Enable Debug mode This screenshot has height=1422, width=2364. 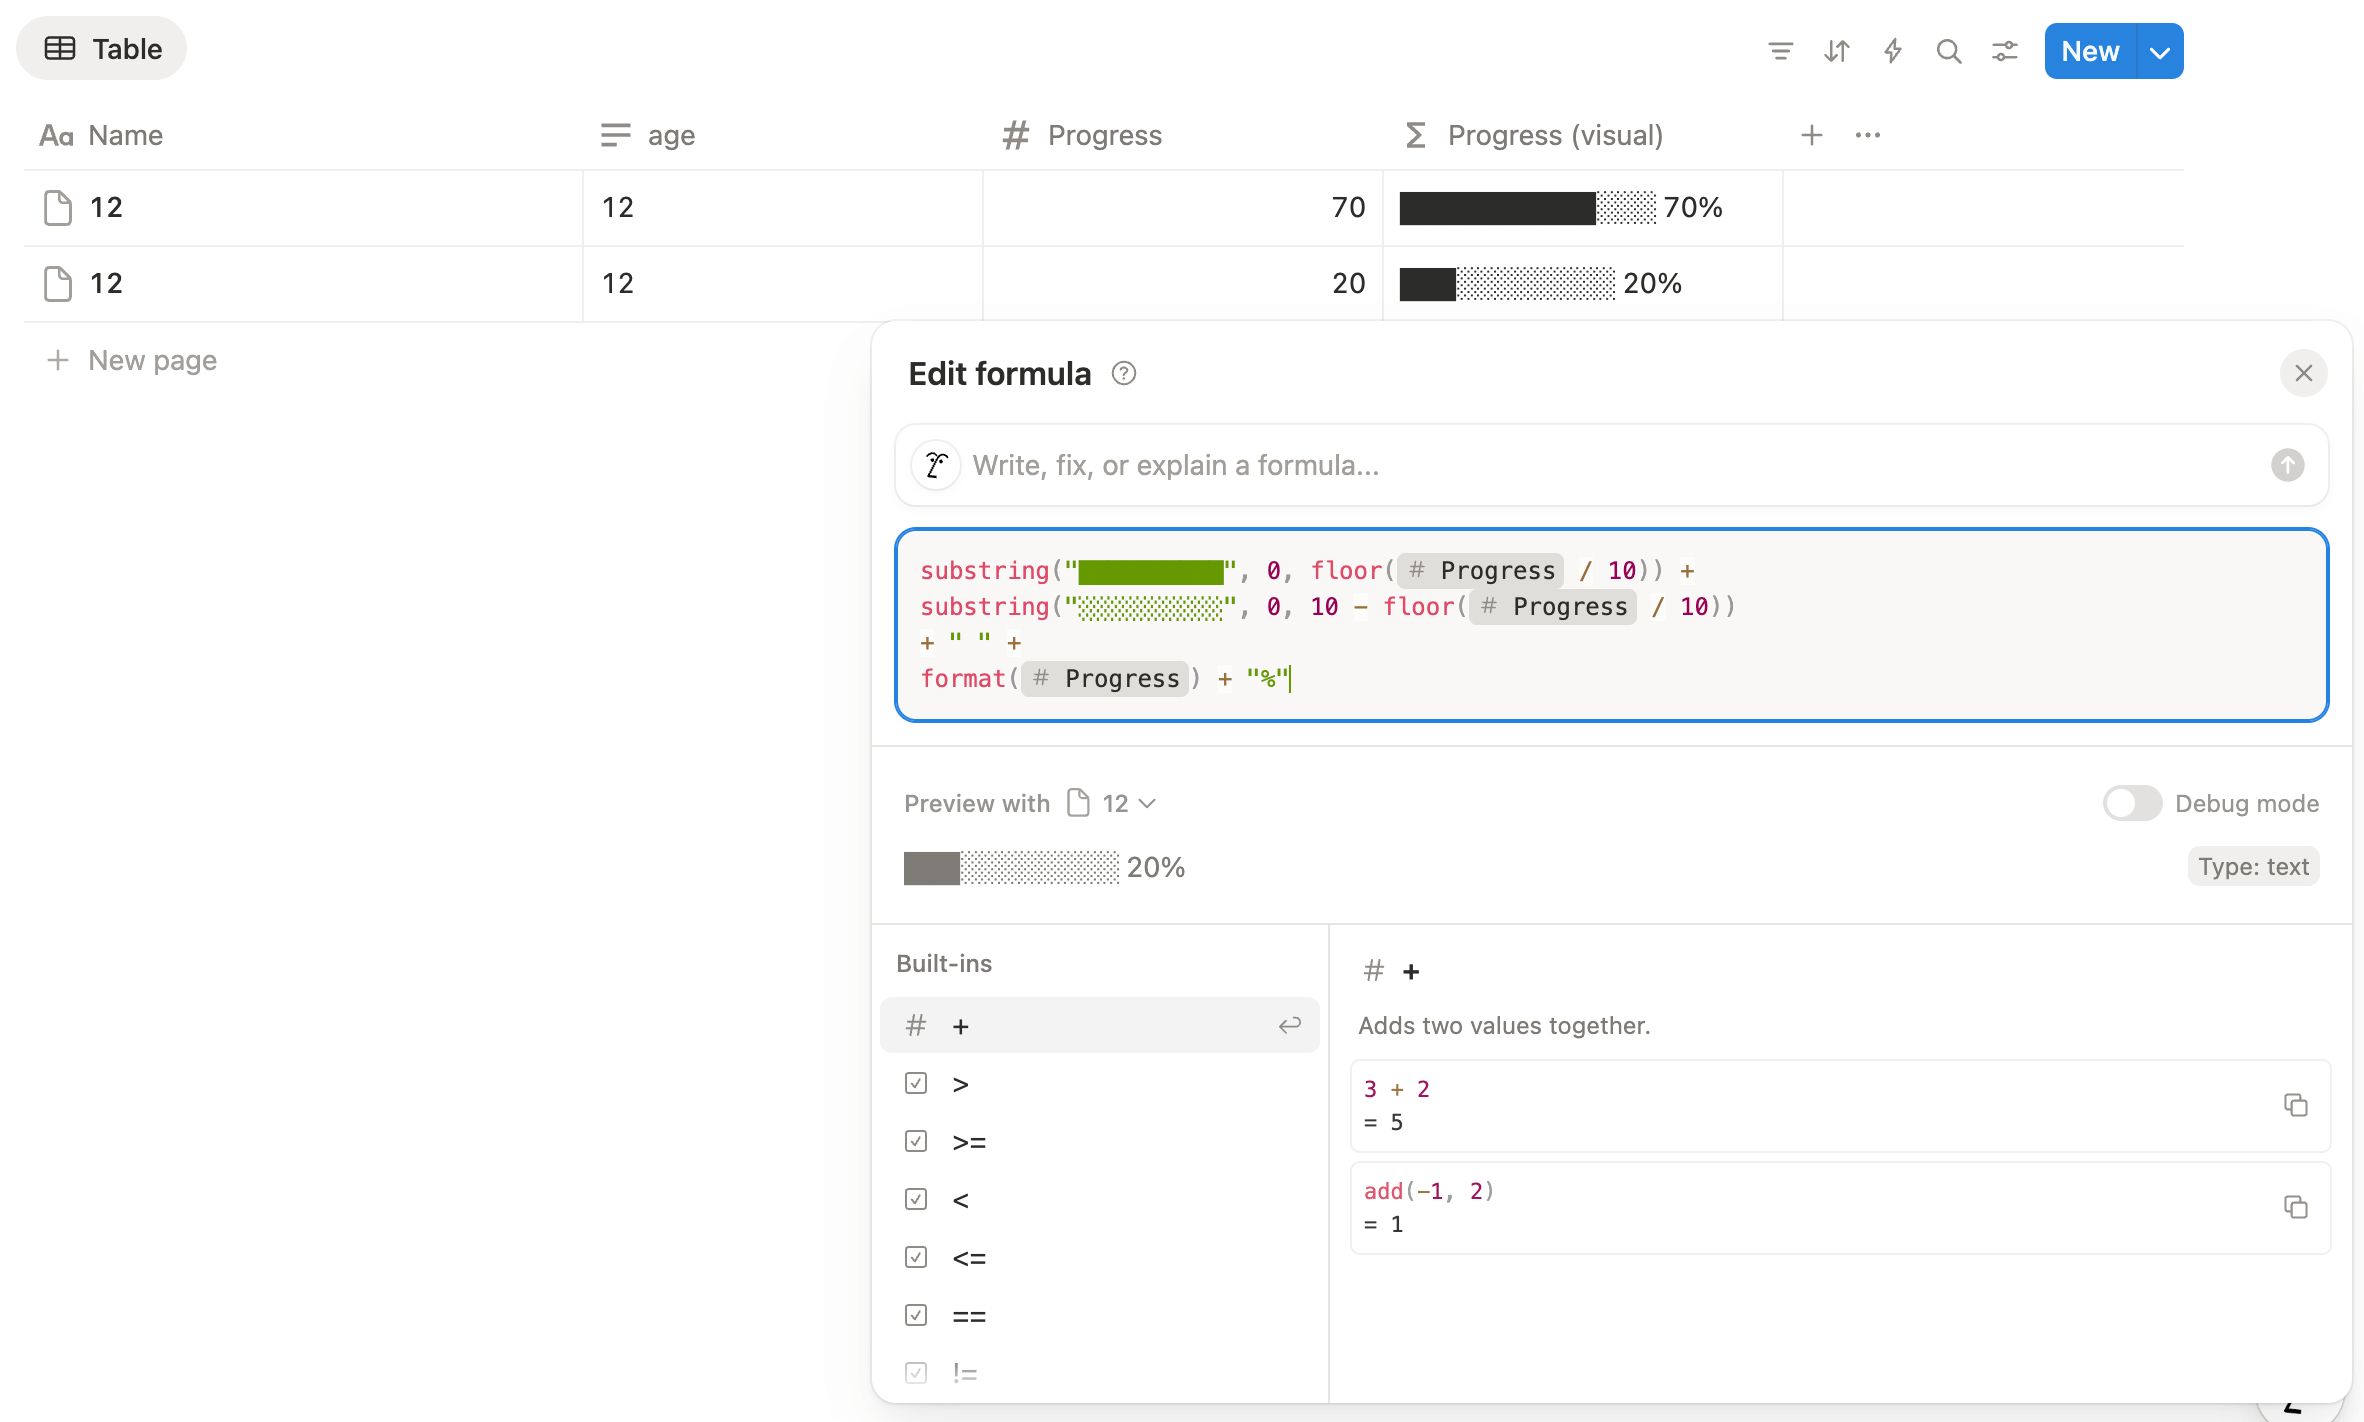[2132, 803]
